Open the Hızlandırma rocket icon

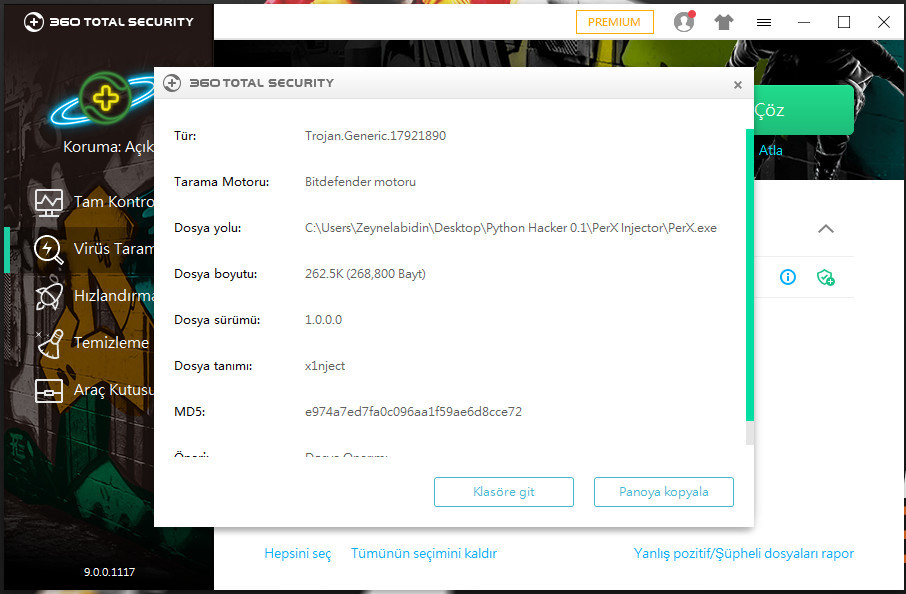(x=49, y=296)
